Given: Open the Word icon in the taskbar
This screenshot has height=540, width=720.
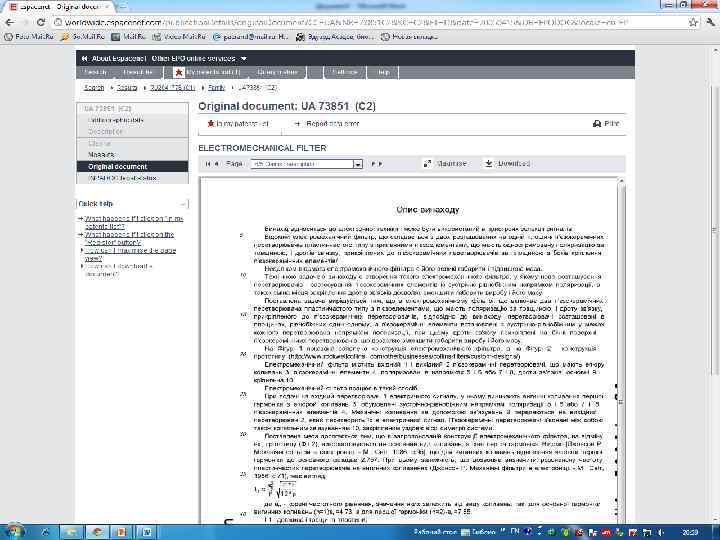Looking at the screenshot, I should (146, 532).
